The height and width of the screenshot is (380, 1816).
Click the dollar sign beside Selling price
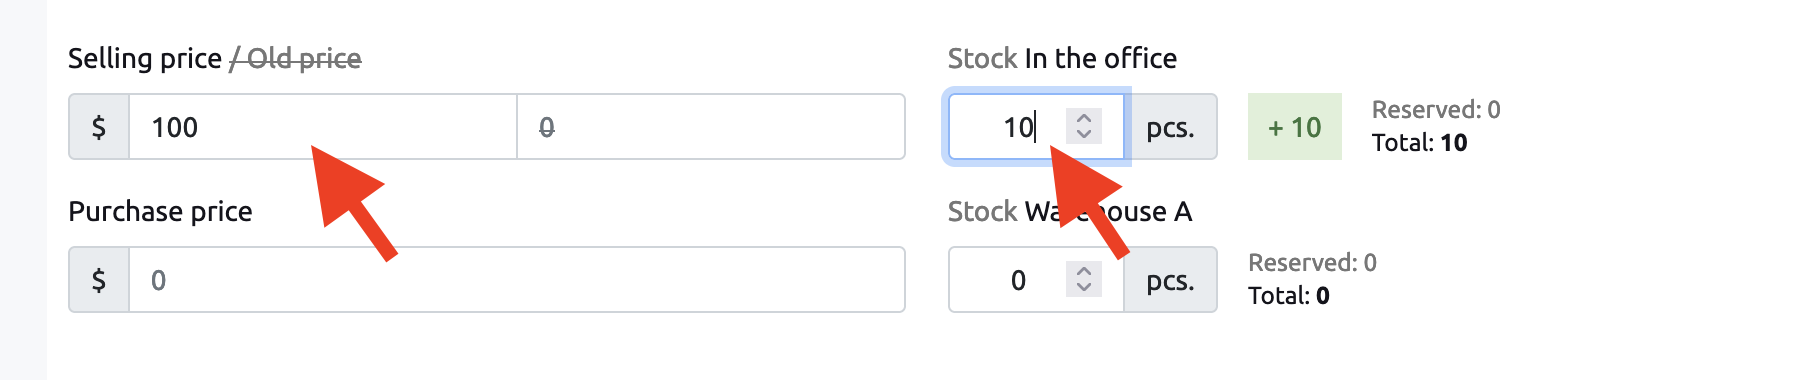pyautogui.click(x=99, y=127)
